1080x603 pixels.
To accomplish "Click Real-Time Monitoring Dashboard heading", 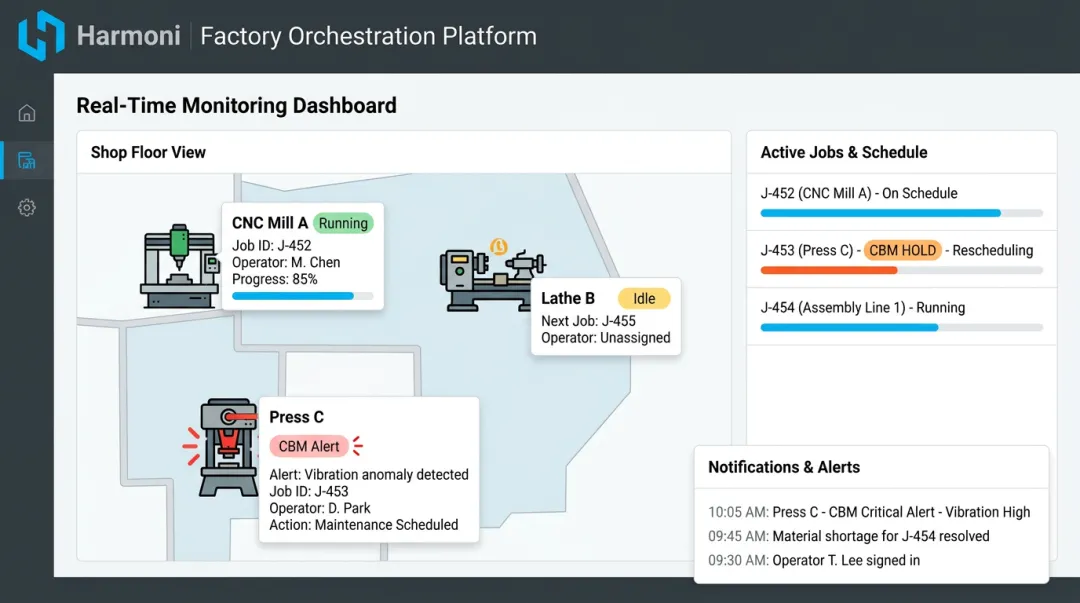I will pos(236,105).
